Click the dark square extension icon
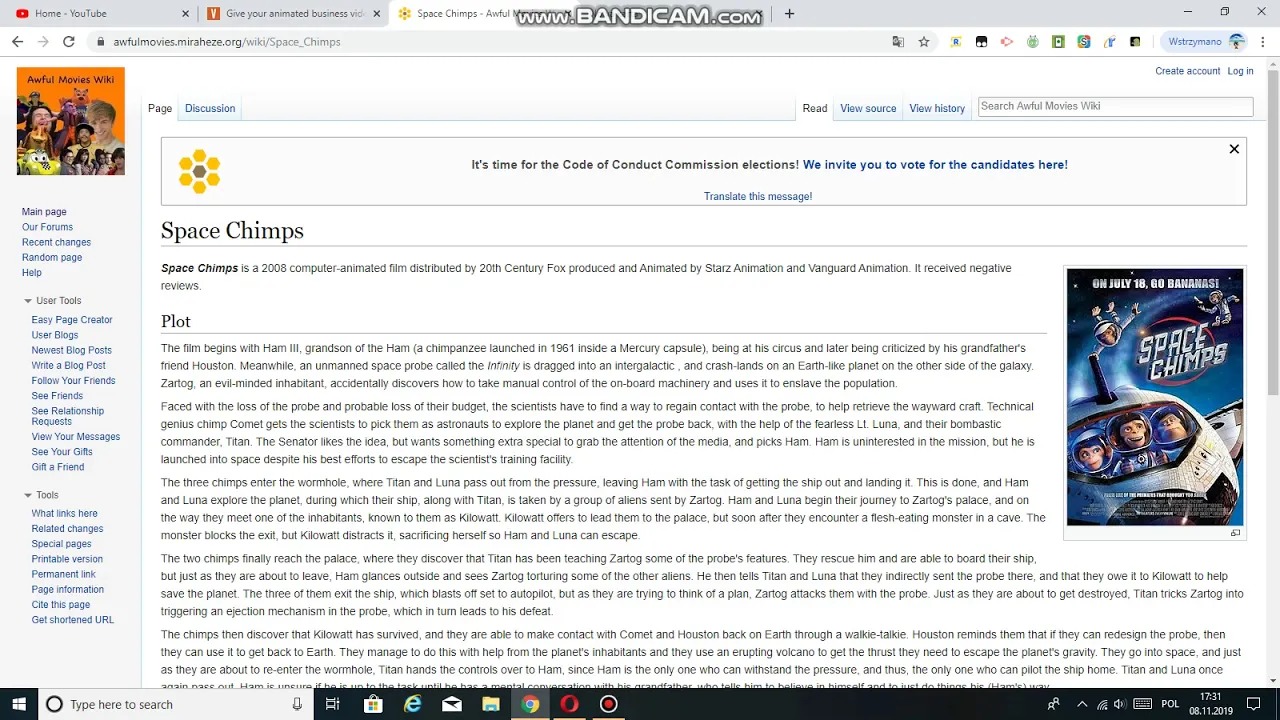 [1135, 42]
